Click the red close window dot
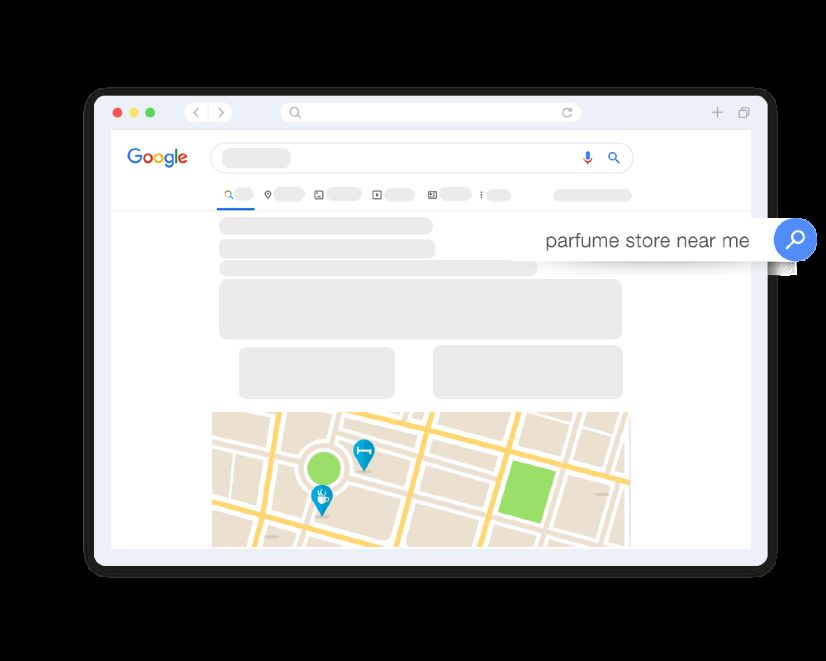 click(x=117, y=112)
